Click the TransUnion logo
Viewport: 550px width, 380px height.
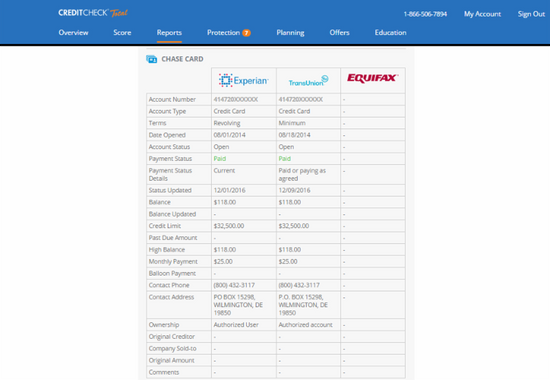click(x=308, y=81)
